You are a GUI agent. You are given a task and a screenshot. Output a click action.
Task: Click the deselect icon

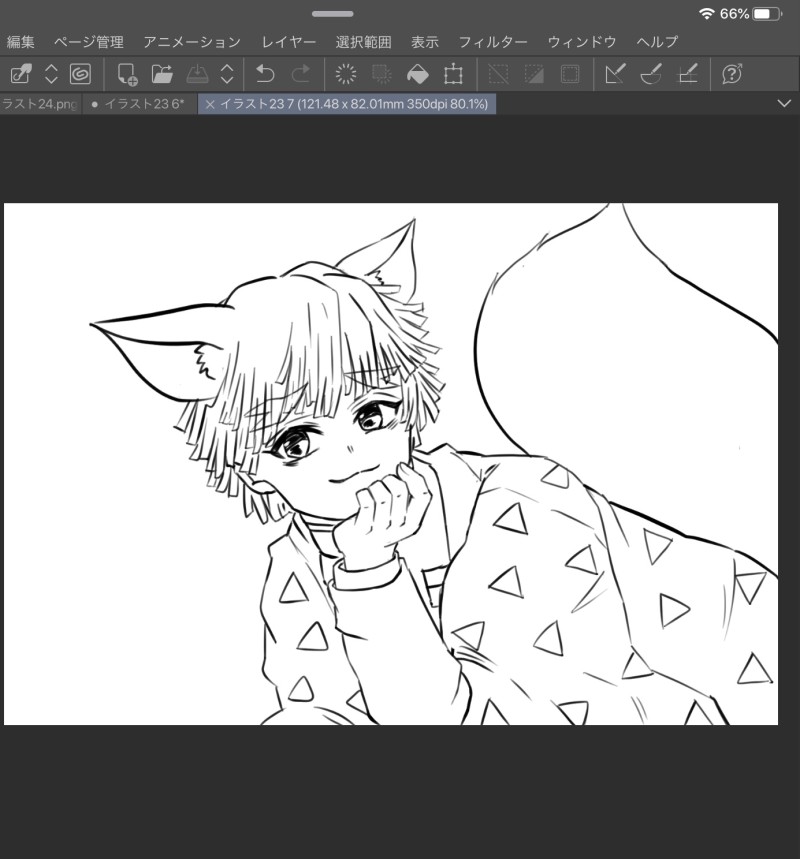498,74
